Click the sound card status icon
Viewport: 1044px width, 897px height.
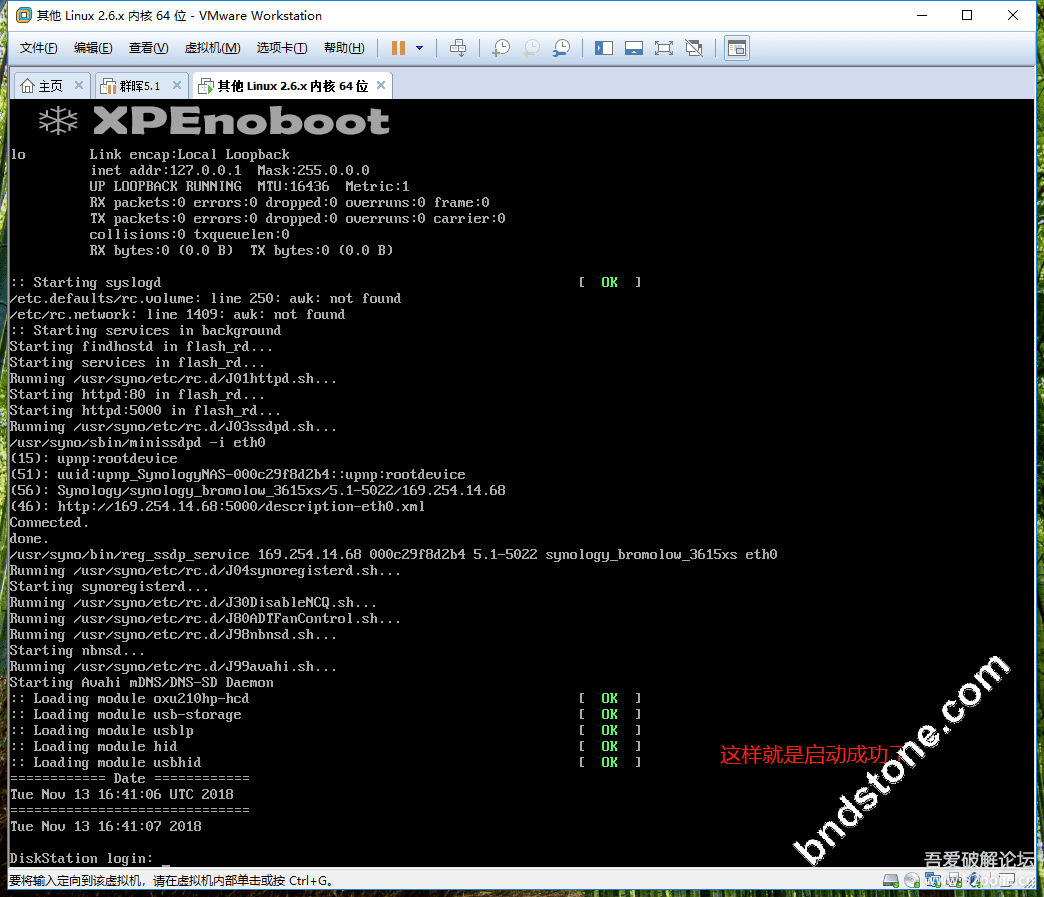pos(975,880)
